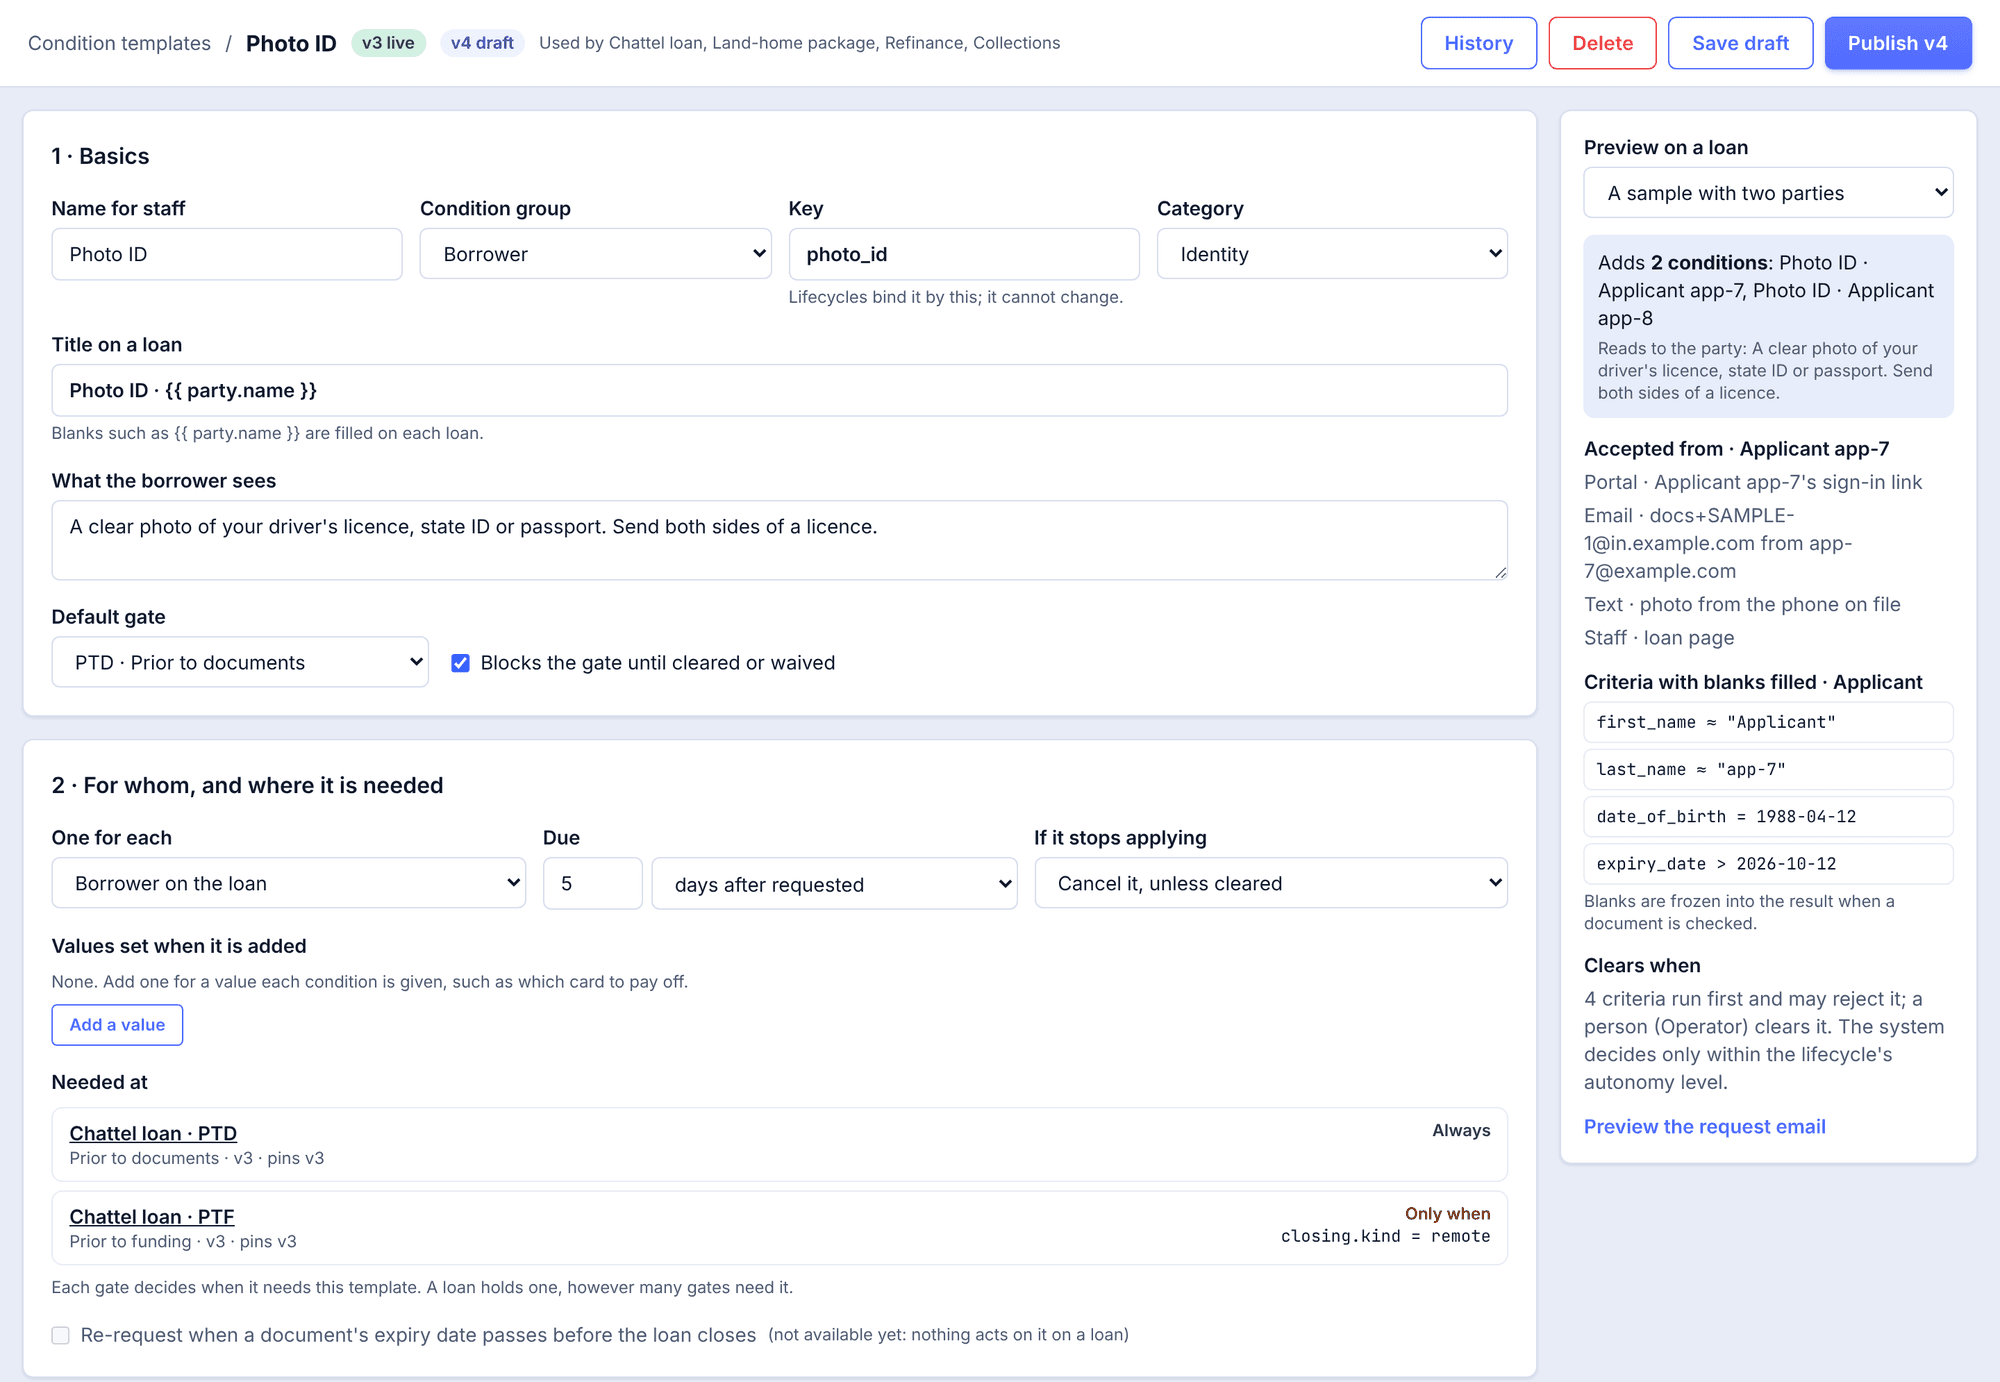Go to Condition templates breadcrumb
The image size is (2000, 1382).
(119, 43)
